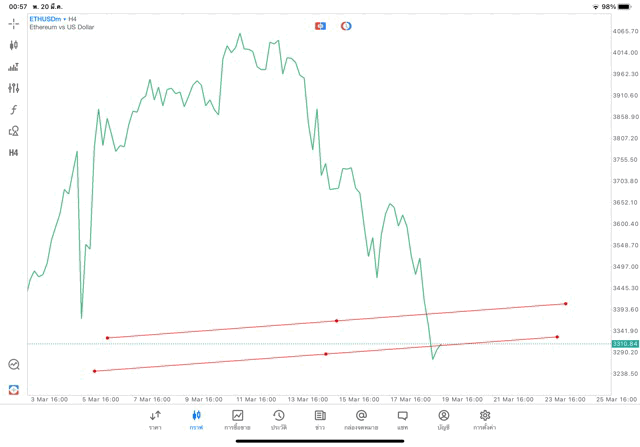This screenshot has width=640, height=447.
Task: Switch to the ราคา (Quotes) tab
Action: click(155, 419)
